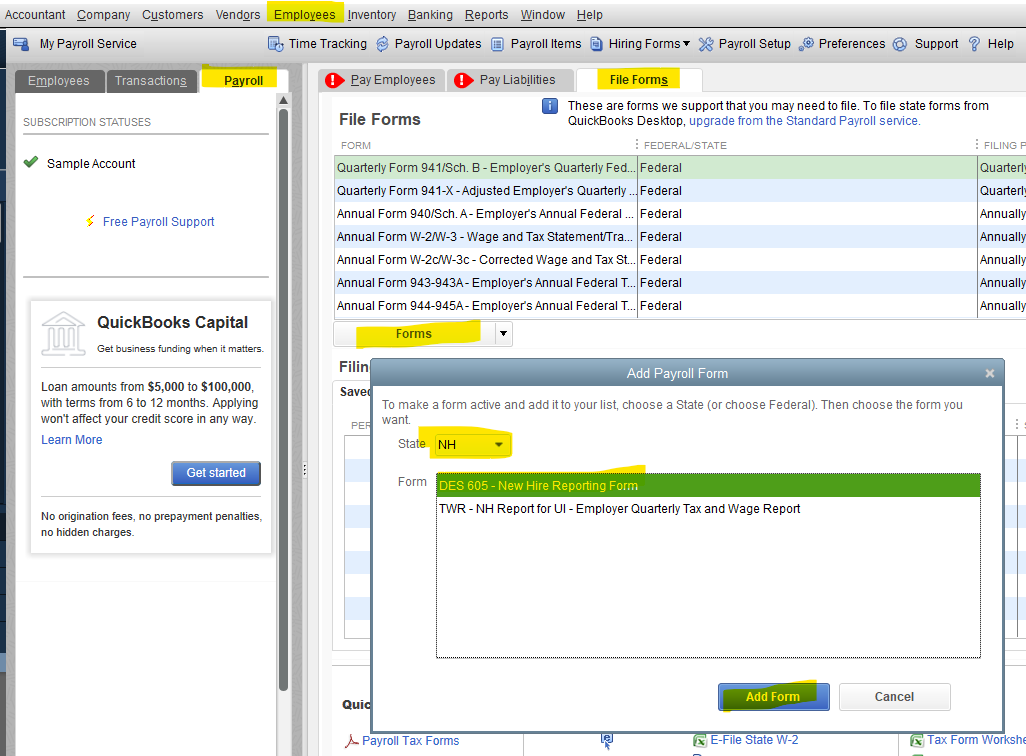
Task: Click the Payroll Updates gear icon
Action: pyautogui.click(x=382, y=44)
